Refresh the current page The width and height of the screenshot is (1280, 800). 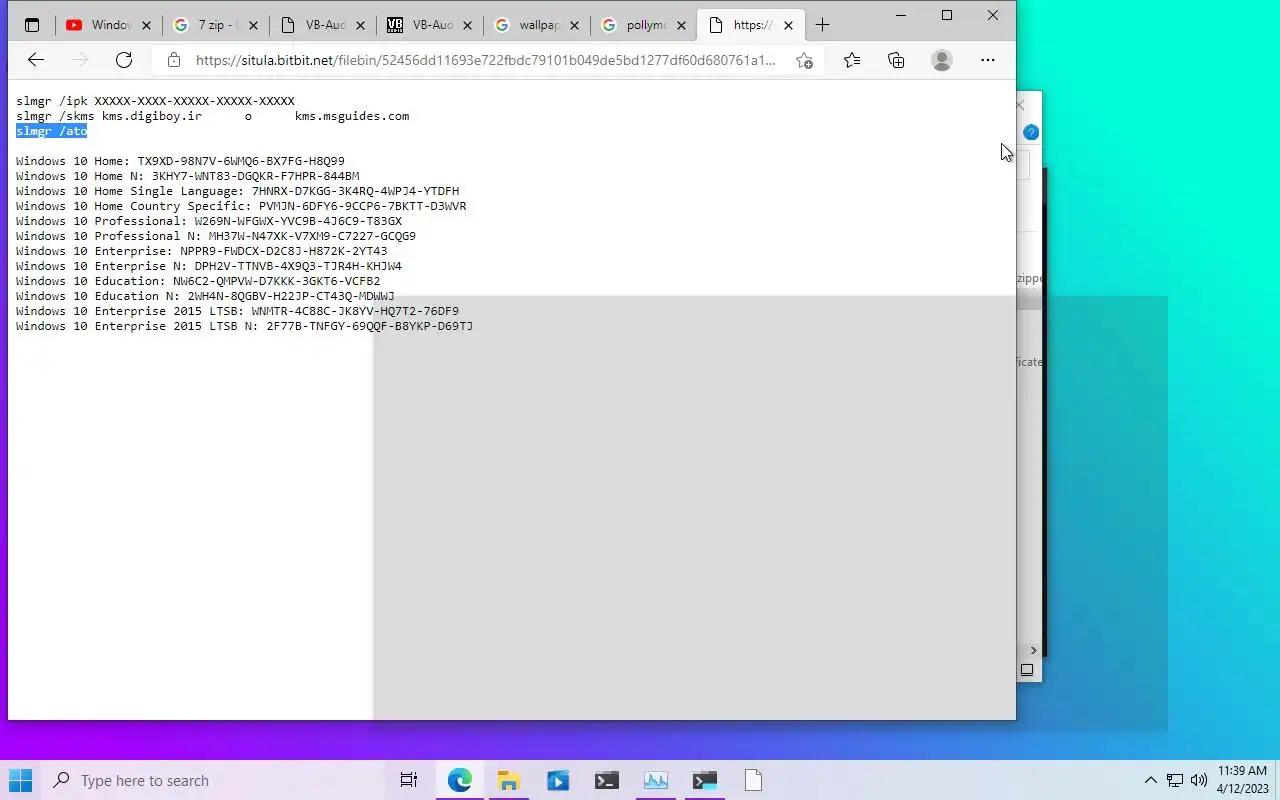pos(124,60)
